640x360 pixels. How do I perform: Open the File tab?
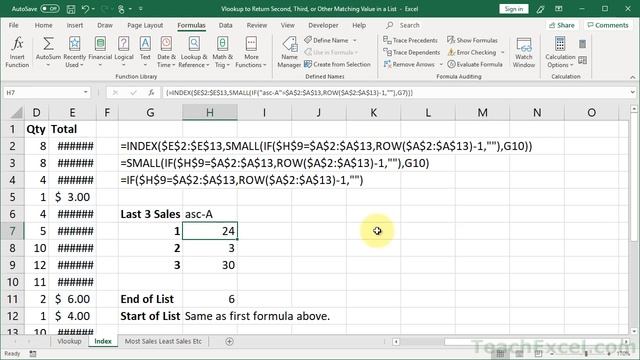13,25
